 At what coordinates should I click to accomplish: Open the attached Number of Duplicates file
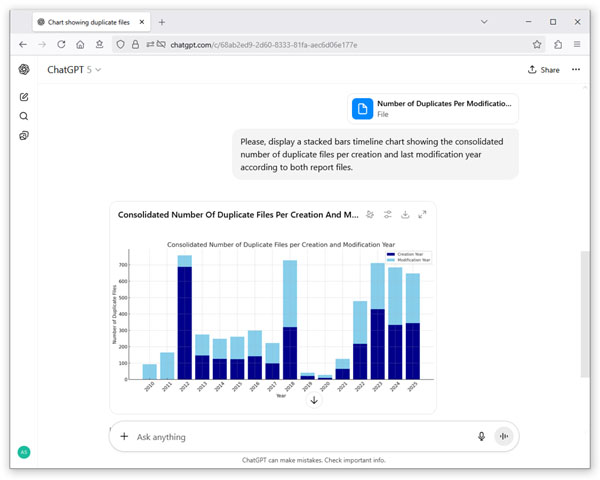(x=433, y=109)
